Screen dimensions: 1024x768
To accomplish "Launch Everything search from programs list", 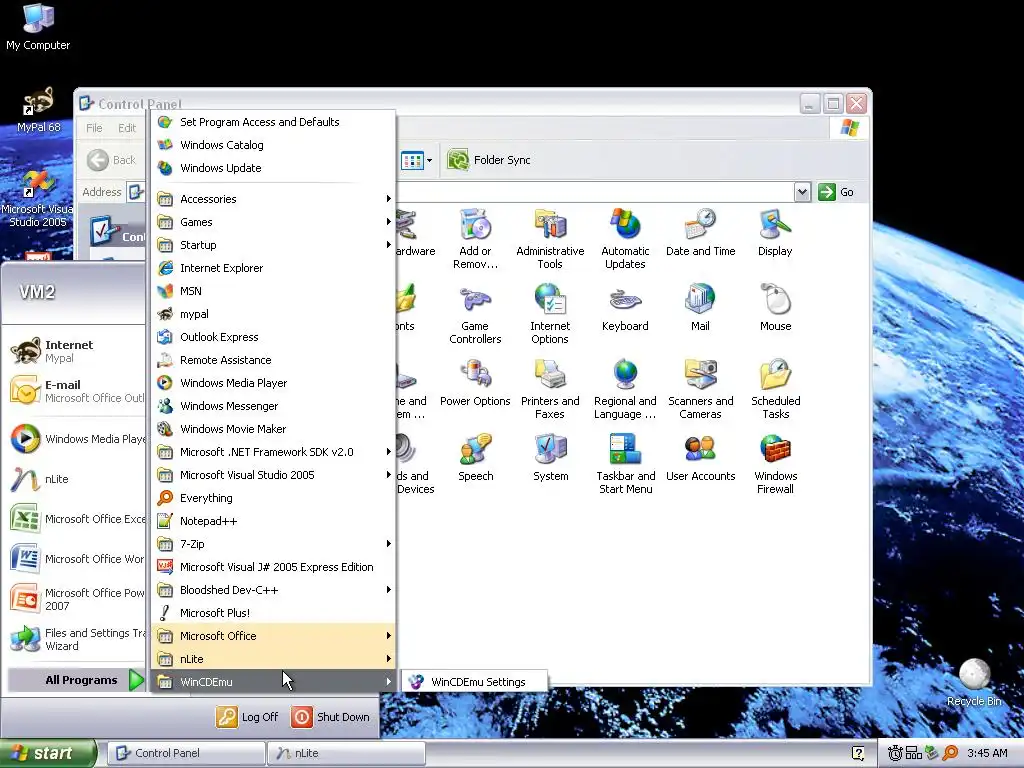I will click(x=273, y=498).
